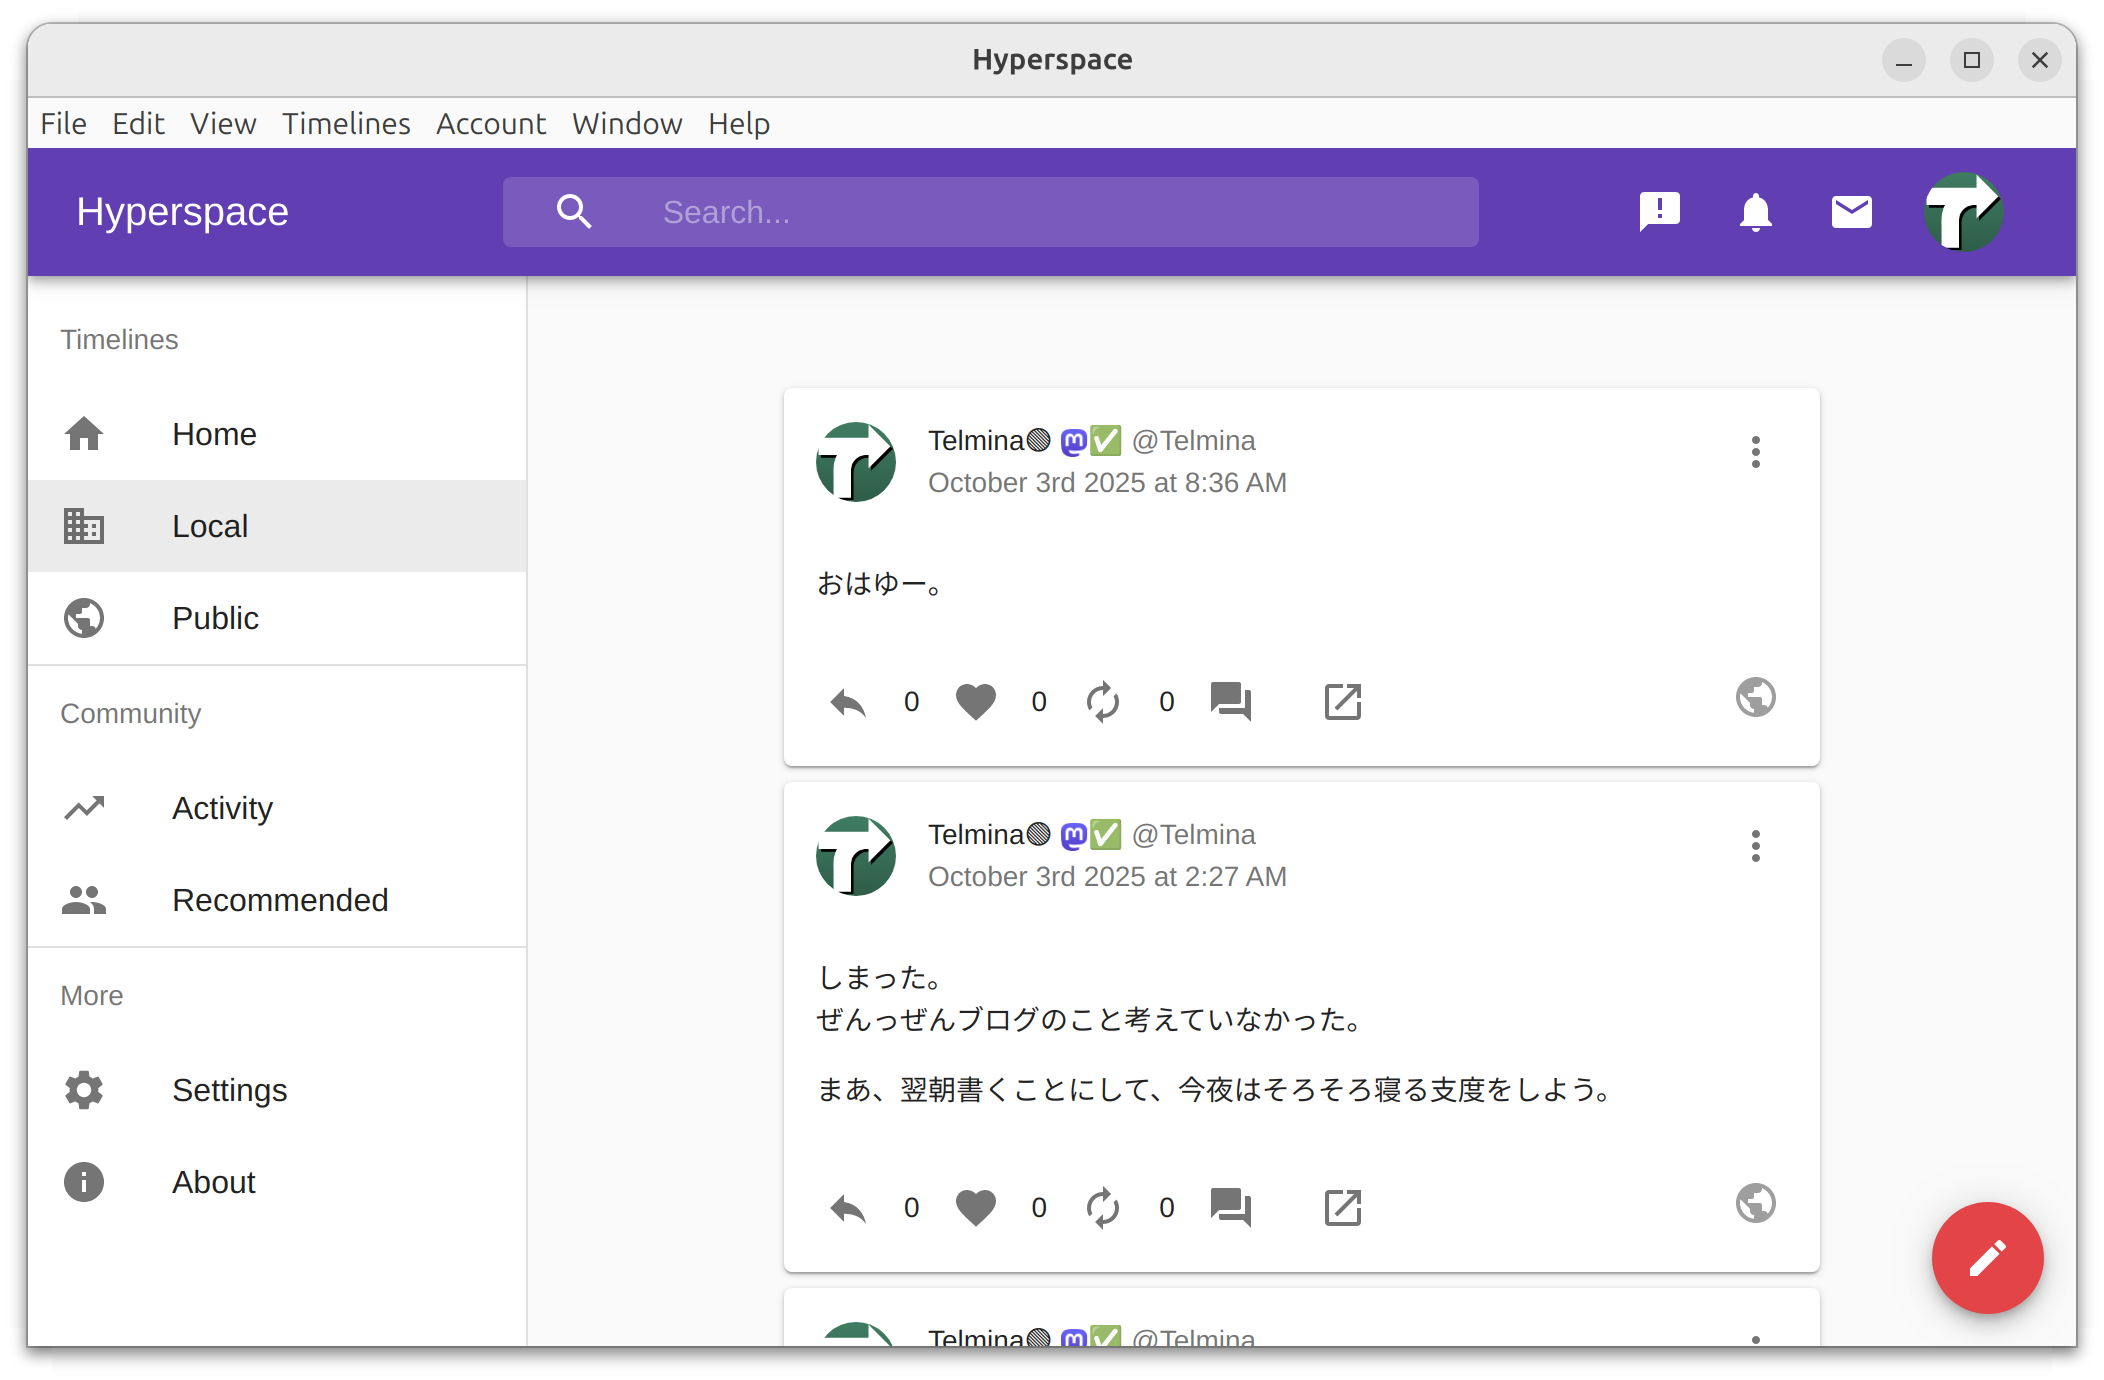Favorite the 2:27 AM post
Image resolution: width=2104 pixels, height=1380 pixels.
coord(975,1208)
